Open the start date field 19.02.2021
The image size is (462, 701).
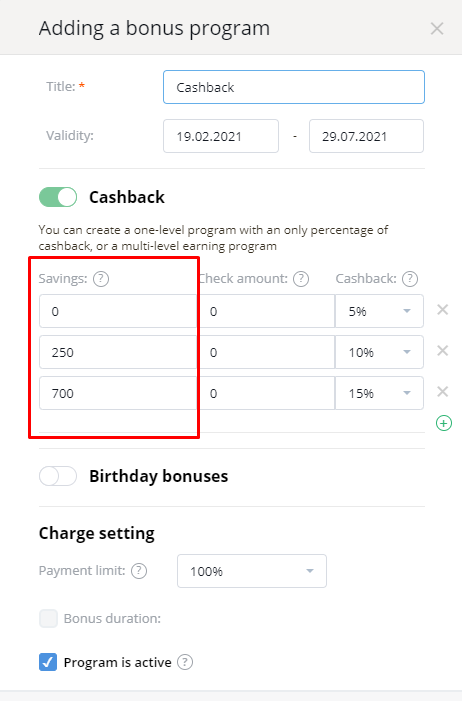click(x=221, y=136)
